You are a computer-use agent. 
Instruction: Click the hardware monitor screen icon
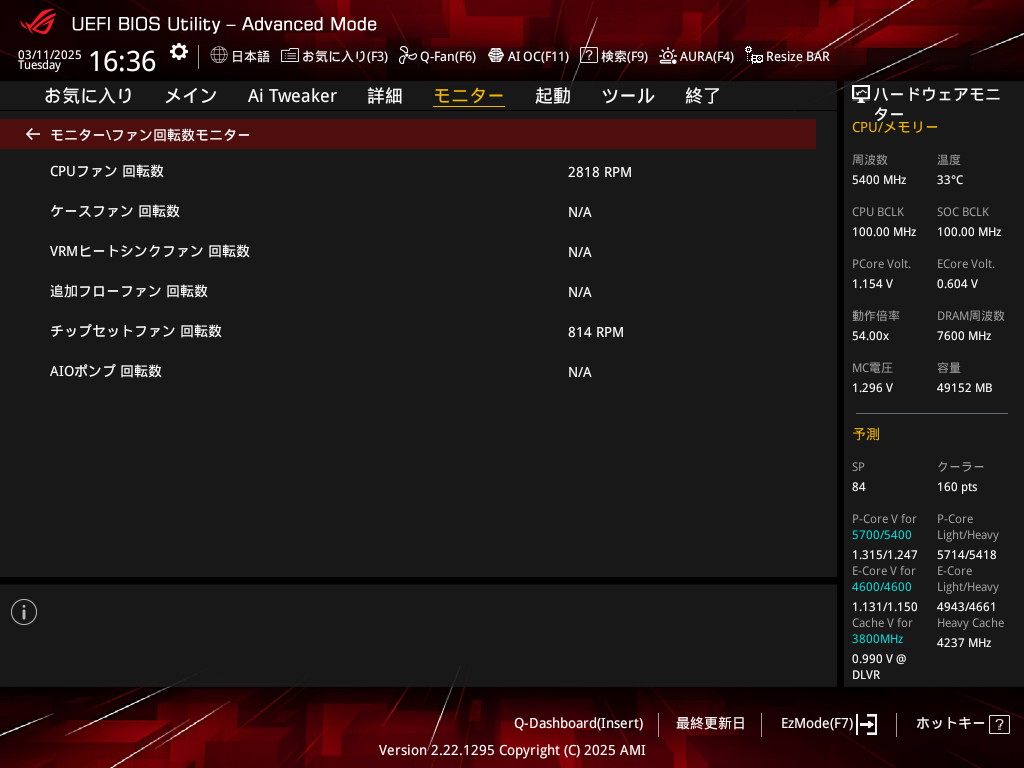click(x=861, y=94)
